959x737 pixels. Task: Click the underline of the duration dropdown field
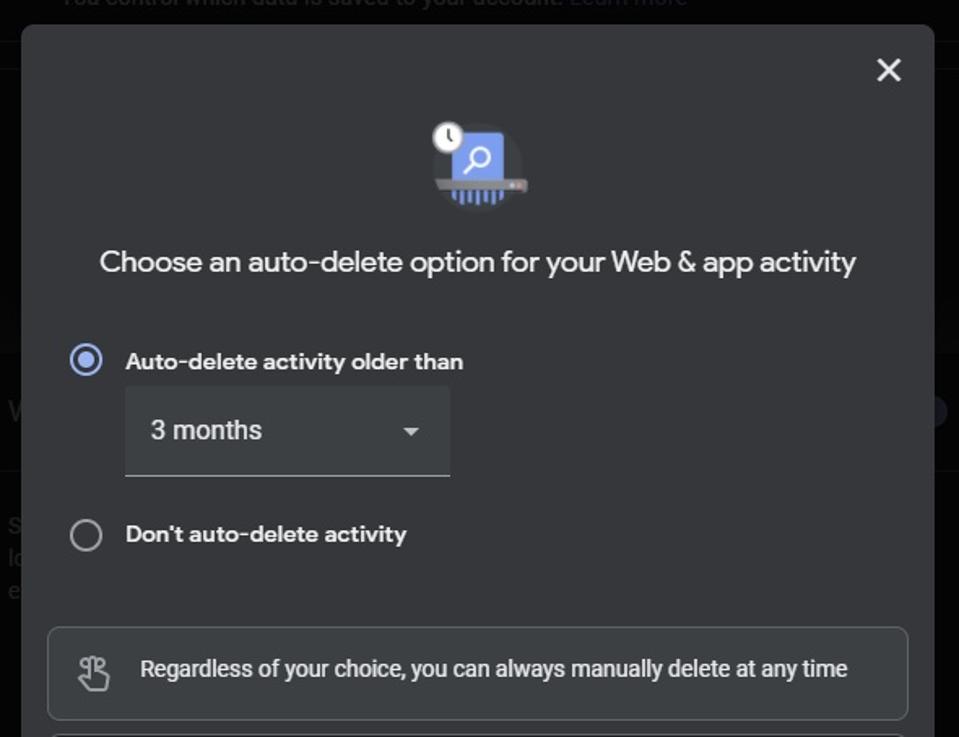(287, 475)
